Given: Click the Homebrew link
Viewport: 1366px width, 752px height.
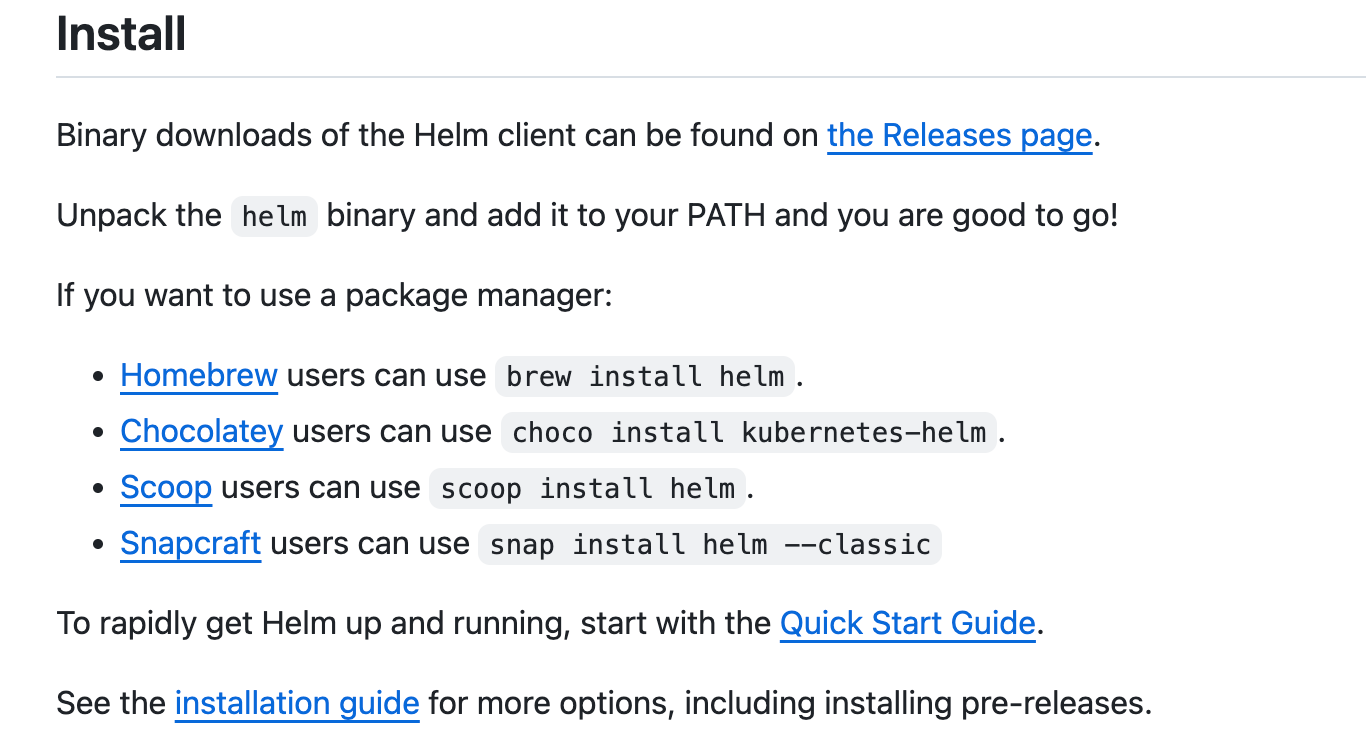Looking at the screenshot, I should [199, 375].
